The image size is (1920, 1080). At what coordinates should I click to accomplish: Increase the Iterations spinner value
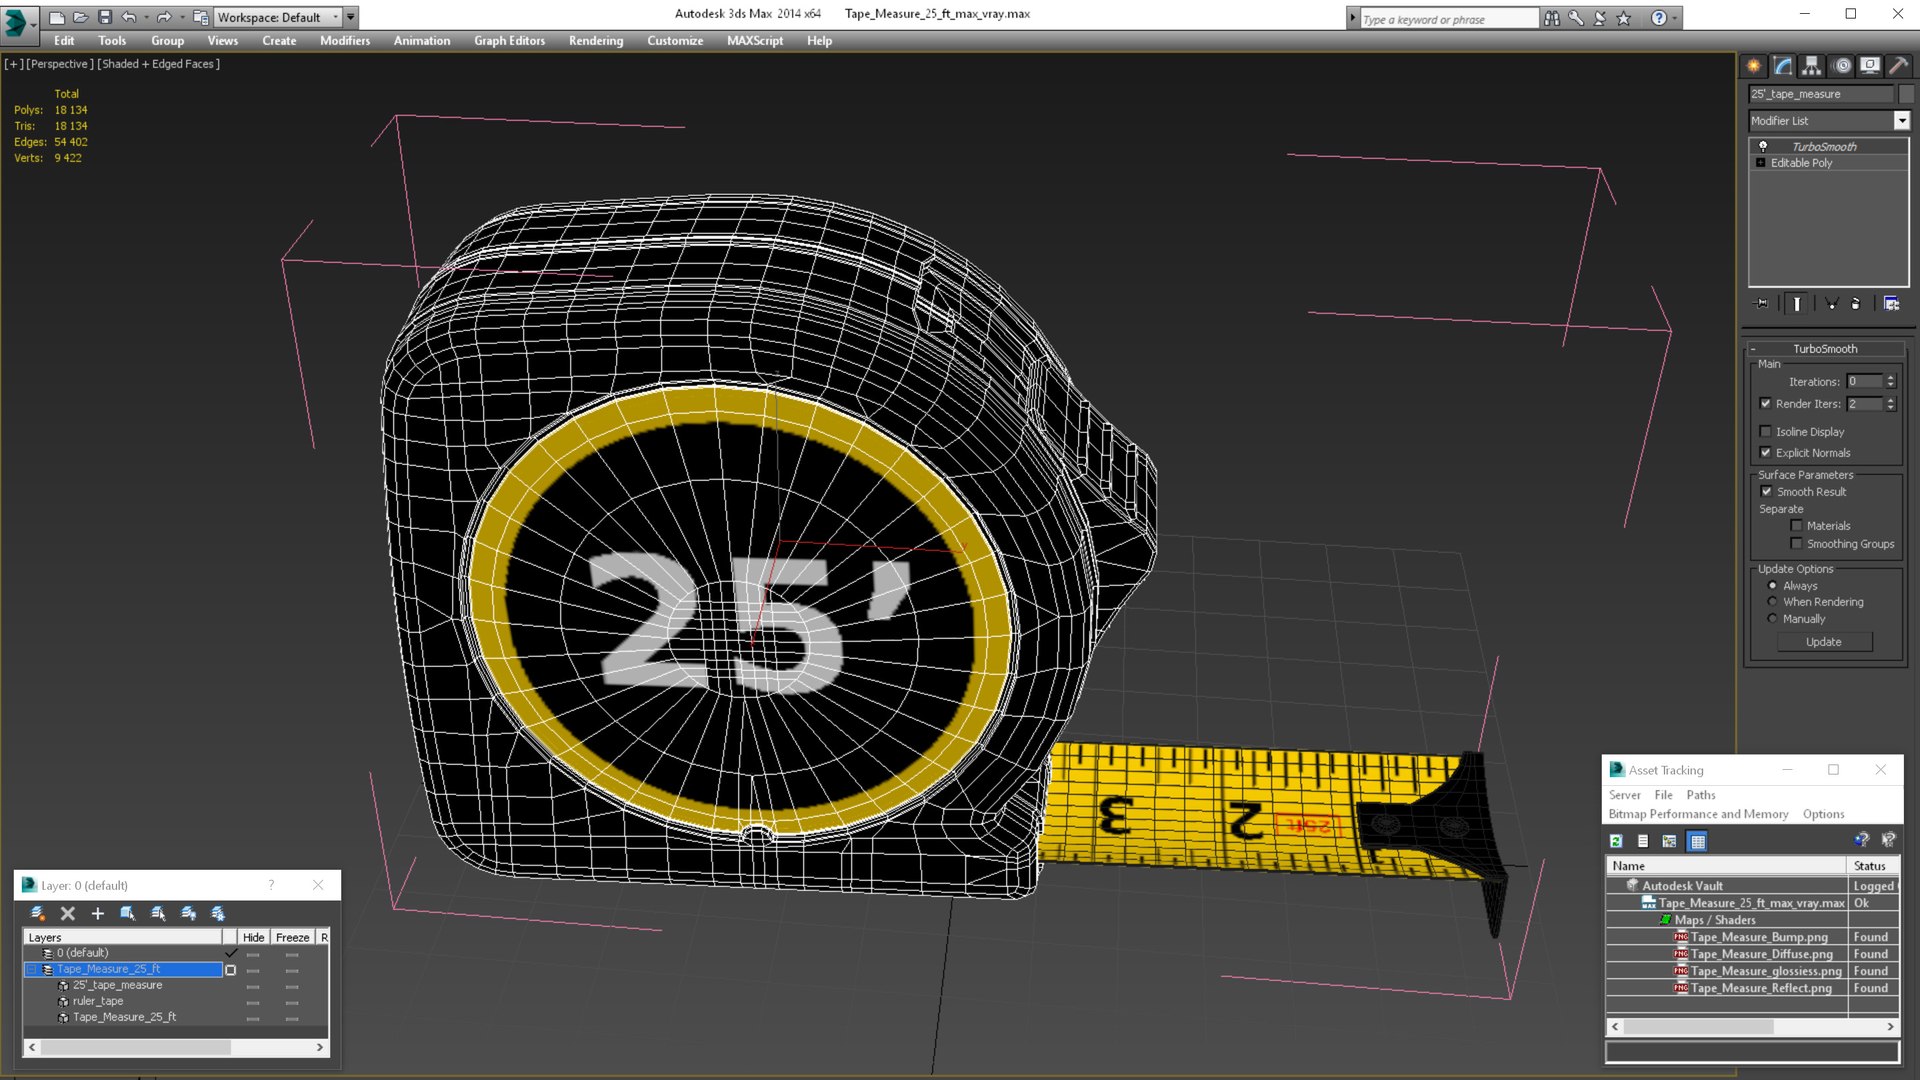click(1891, 378)
